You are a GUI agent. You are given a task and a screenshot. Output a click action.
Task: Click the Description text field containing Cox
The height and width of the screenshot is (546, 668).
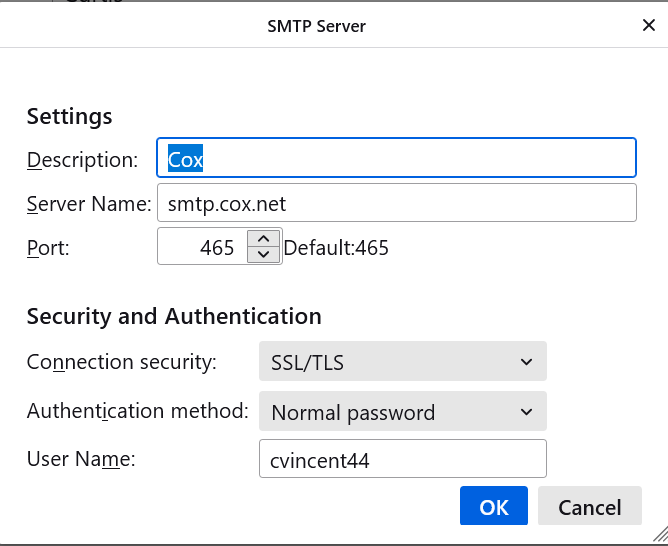pos(396,159)
